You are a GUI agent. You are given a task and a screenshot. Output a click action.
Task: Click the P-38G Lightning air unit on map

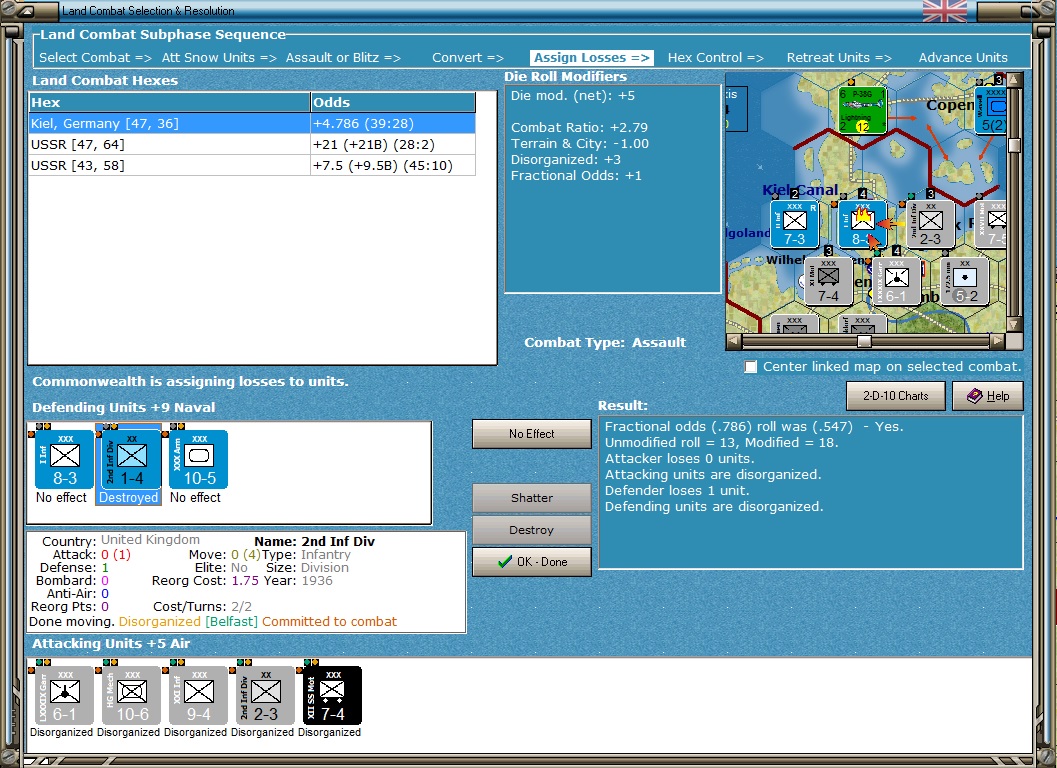click(862, 110)
